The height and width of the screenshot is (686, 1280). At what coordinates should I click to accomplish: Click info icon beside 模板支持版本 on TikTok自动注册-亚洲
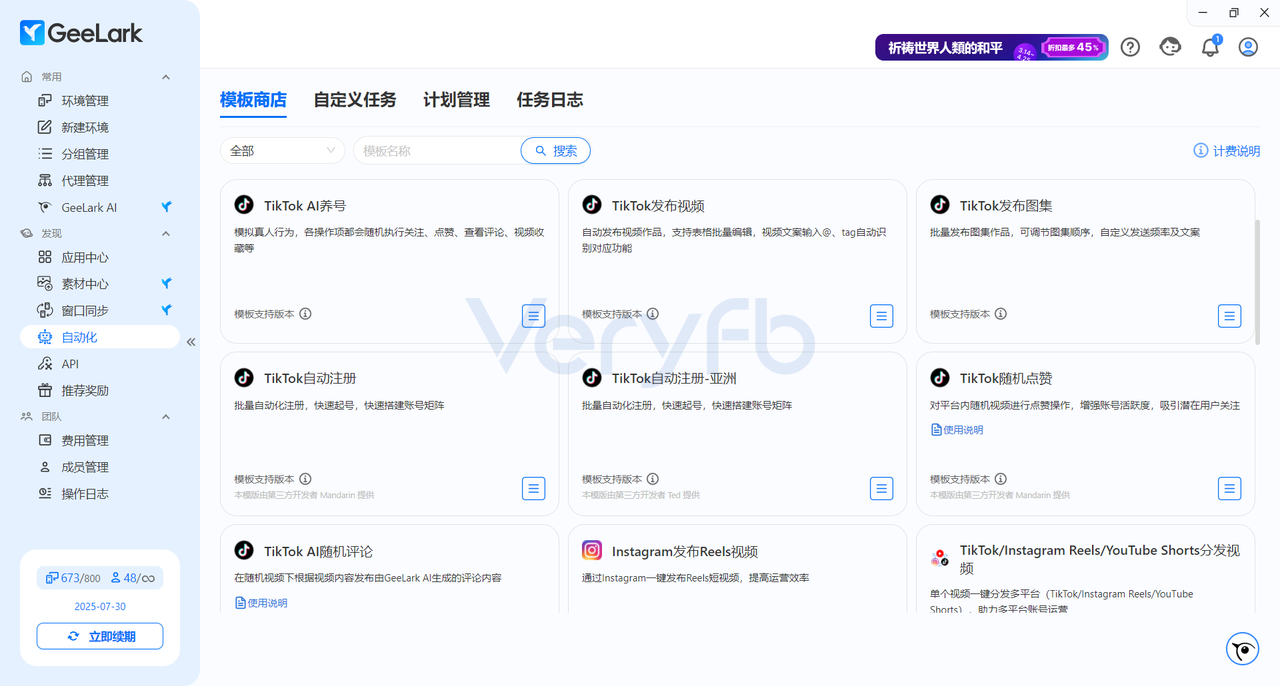pyautogui.click(x=653, y=479)
